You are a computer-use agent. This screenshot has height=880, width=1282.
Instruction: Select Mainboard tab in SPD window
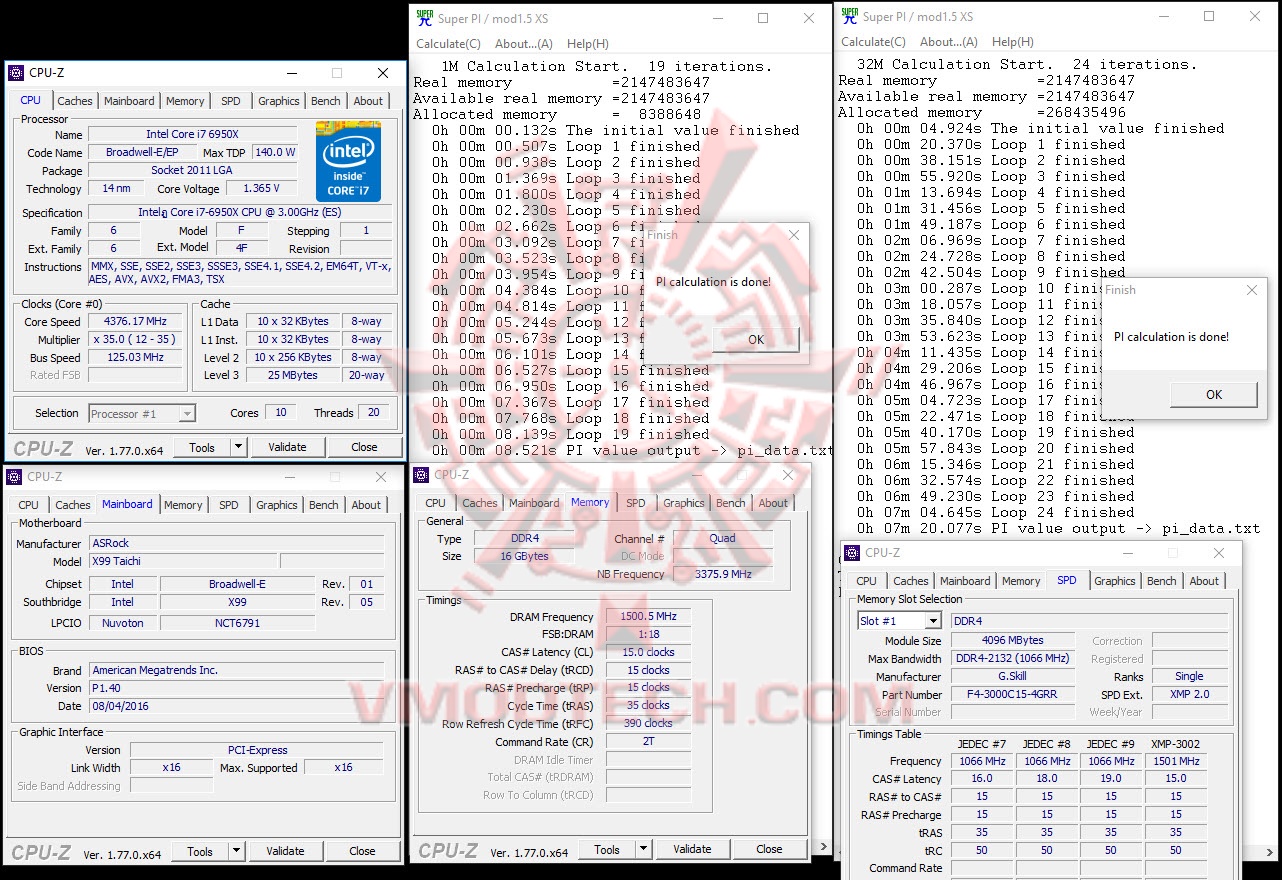point(965,581)
